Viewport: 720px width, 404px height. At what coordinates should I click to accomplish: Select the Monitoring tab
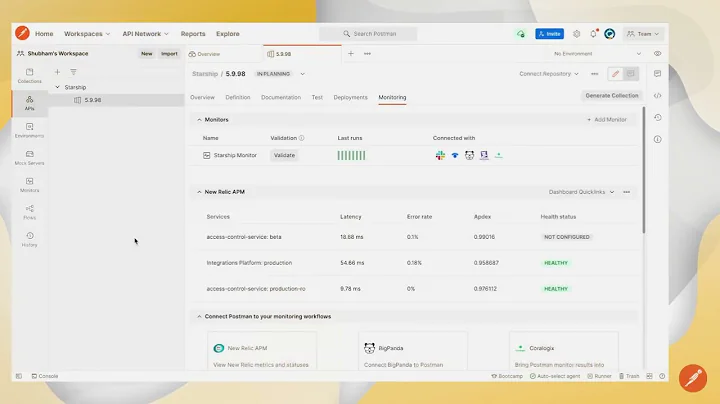click(x=392, y=97)
